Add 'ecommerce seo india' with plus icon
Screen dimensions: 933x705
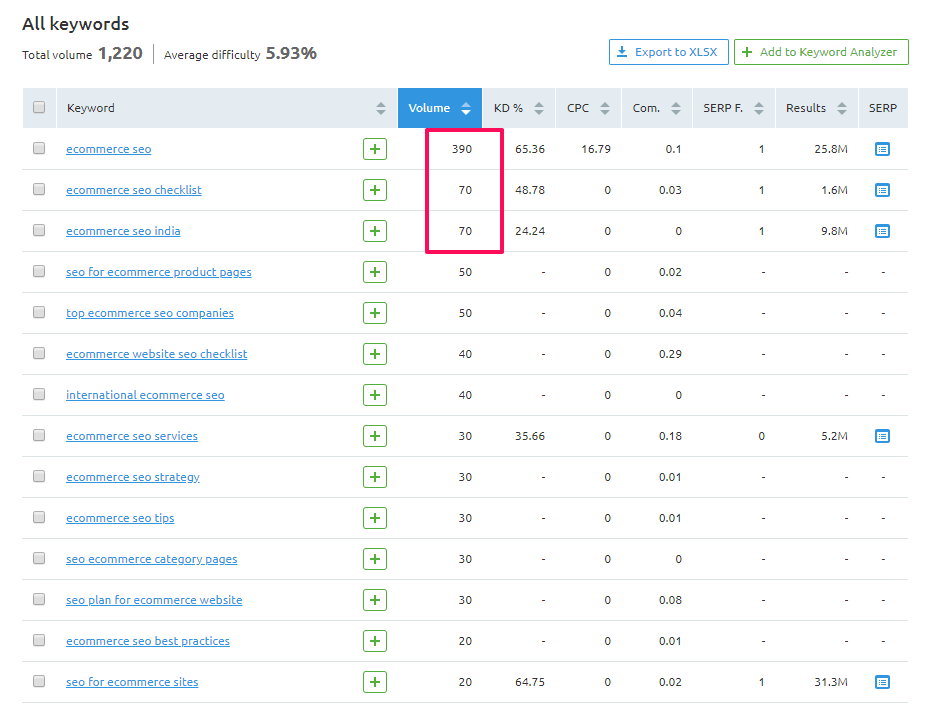(x=375, y=231)
